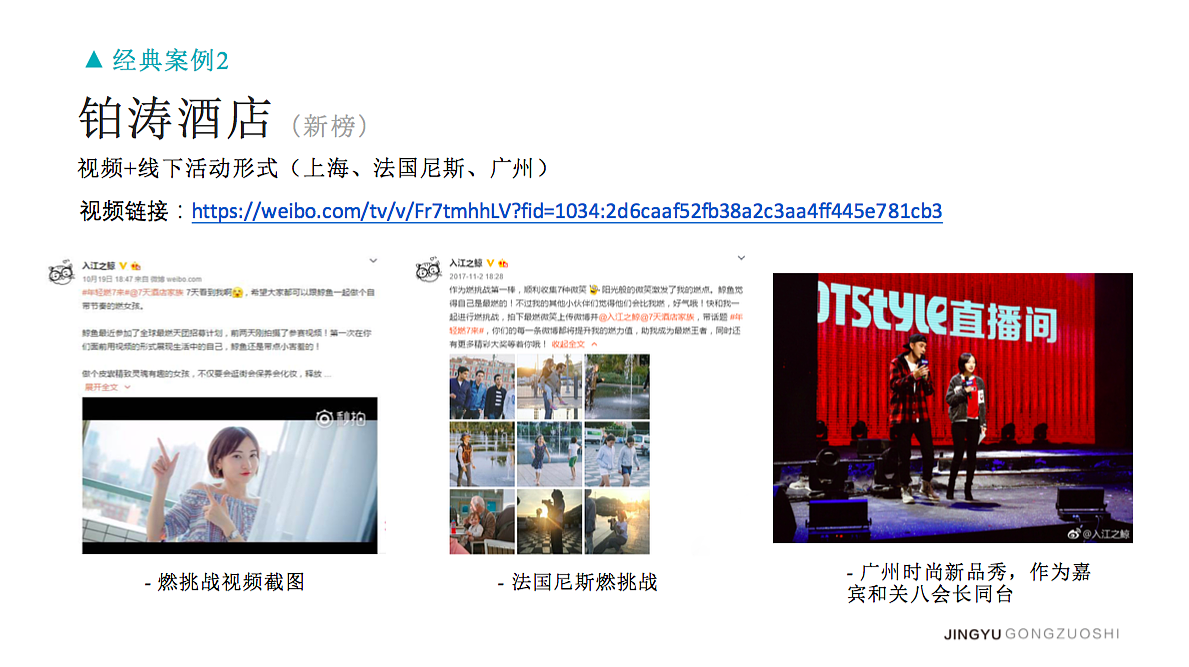Play the girl video thumbnail
This screenshot has height=667, width=1189.
click(x=230, y=475)
